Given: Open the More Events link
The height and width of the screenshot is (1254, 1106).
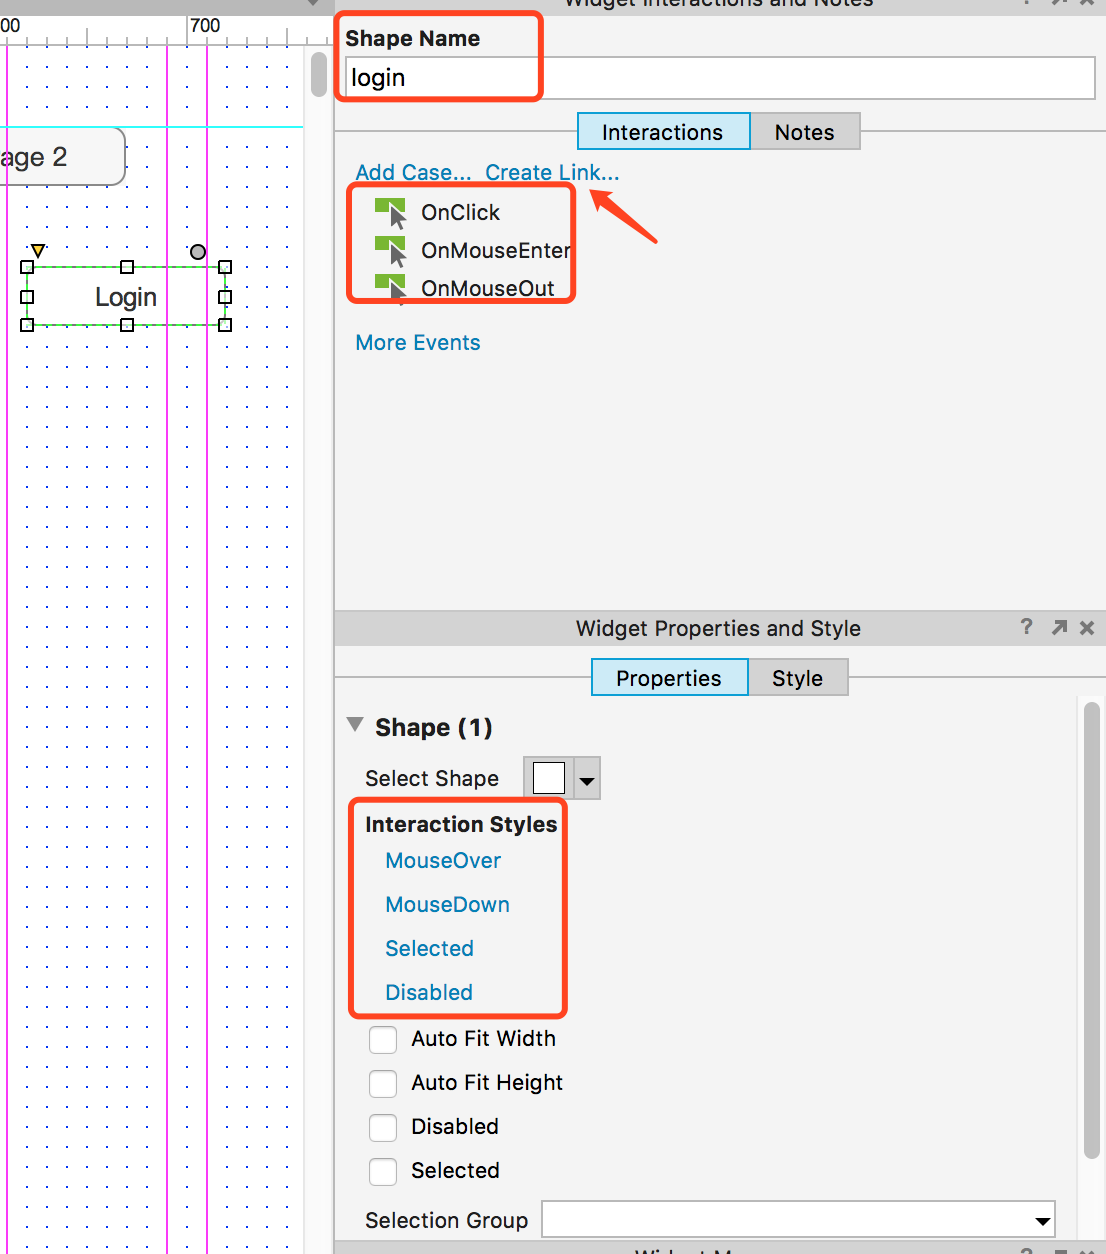Looking at the screenshot, I should [418, 343].
